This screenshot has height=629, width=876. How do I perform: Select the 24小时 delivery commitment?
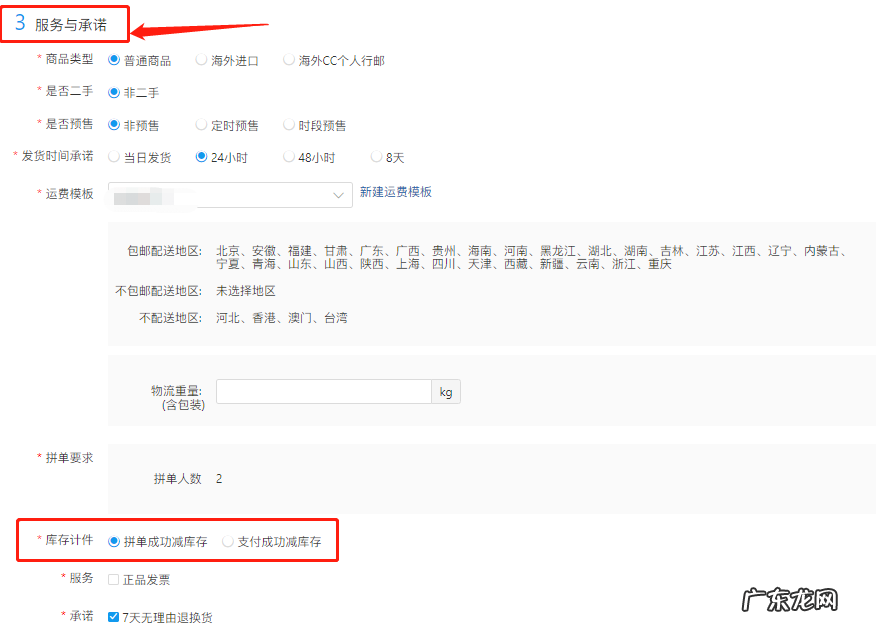(203, 157)
